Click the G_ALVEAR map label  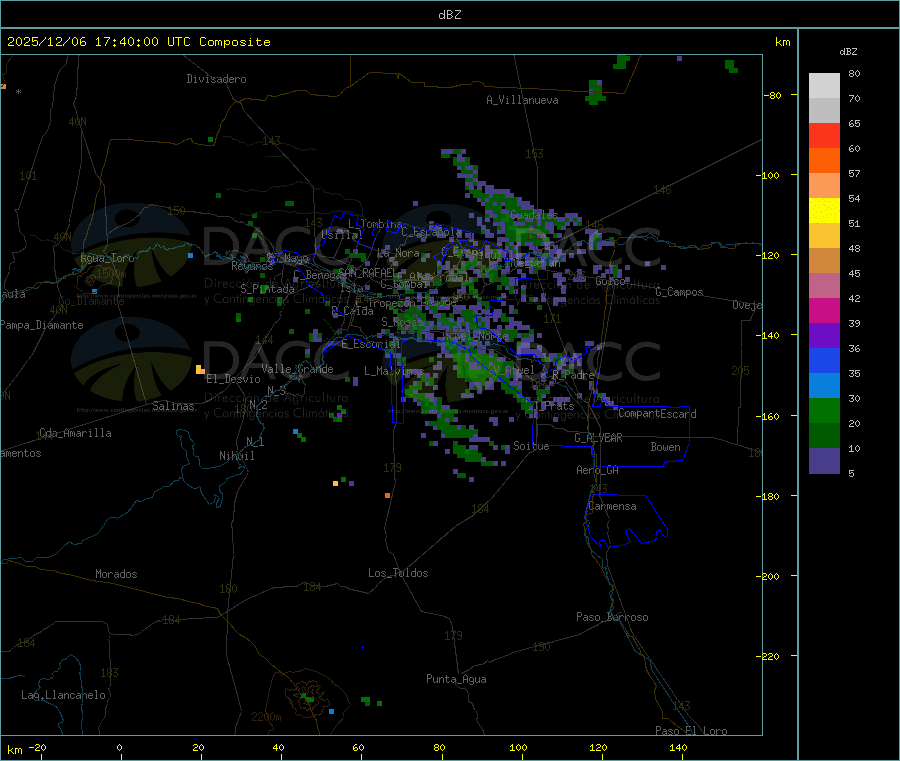click(x=598, y=438)
